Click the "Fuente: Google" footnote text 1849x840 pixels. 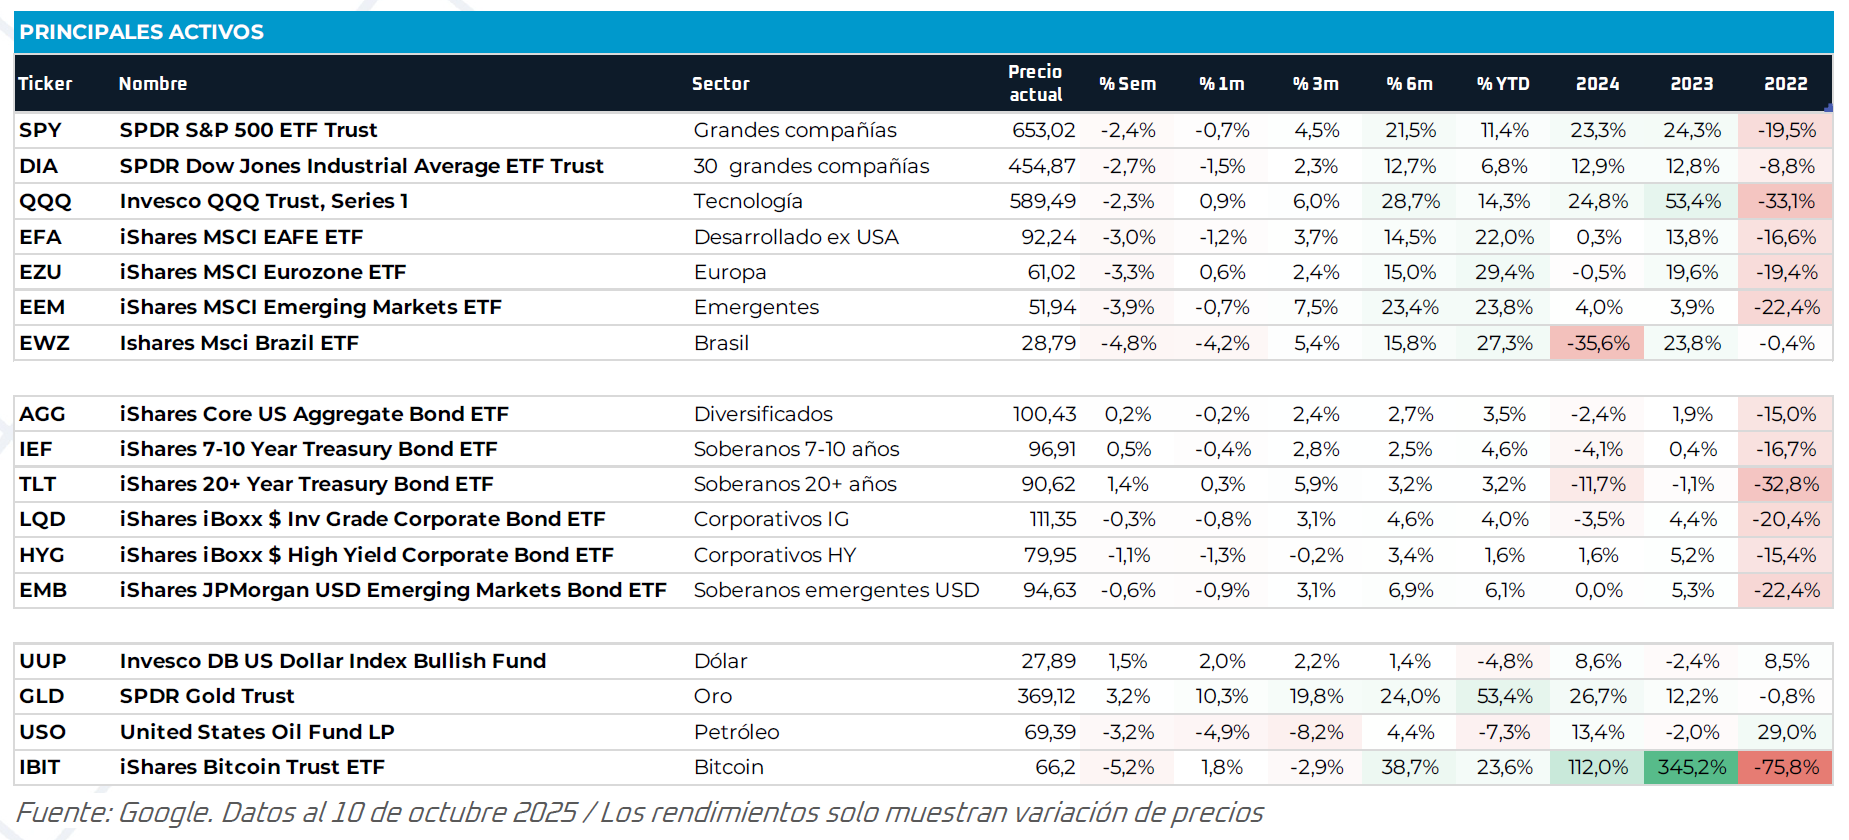(114, 812)
